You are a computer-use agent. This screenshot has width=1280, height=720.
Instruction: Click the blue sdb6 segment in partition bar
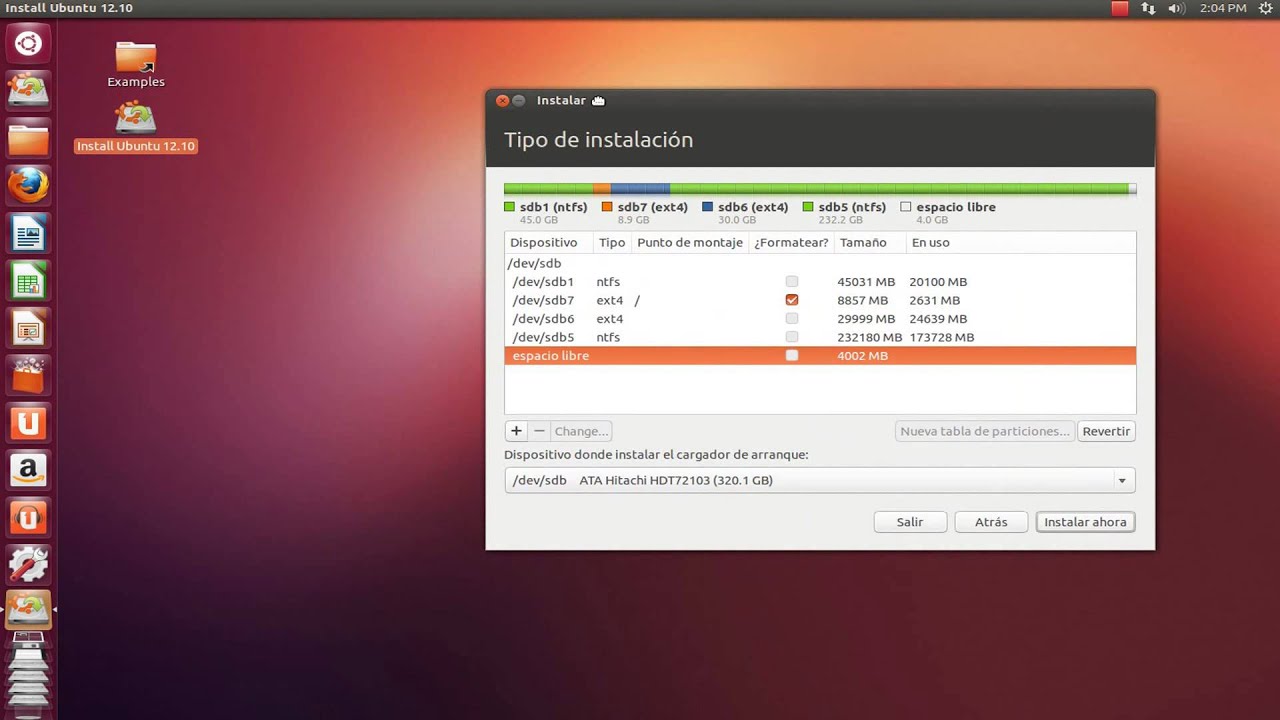[640, 188]
